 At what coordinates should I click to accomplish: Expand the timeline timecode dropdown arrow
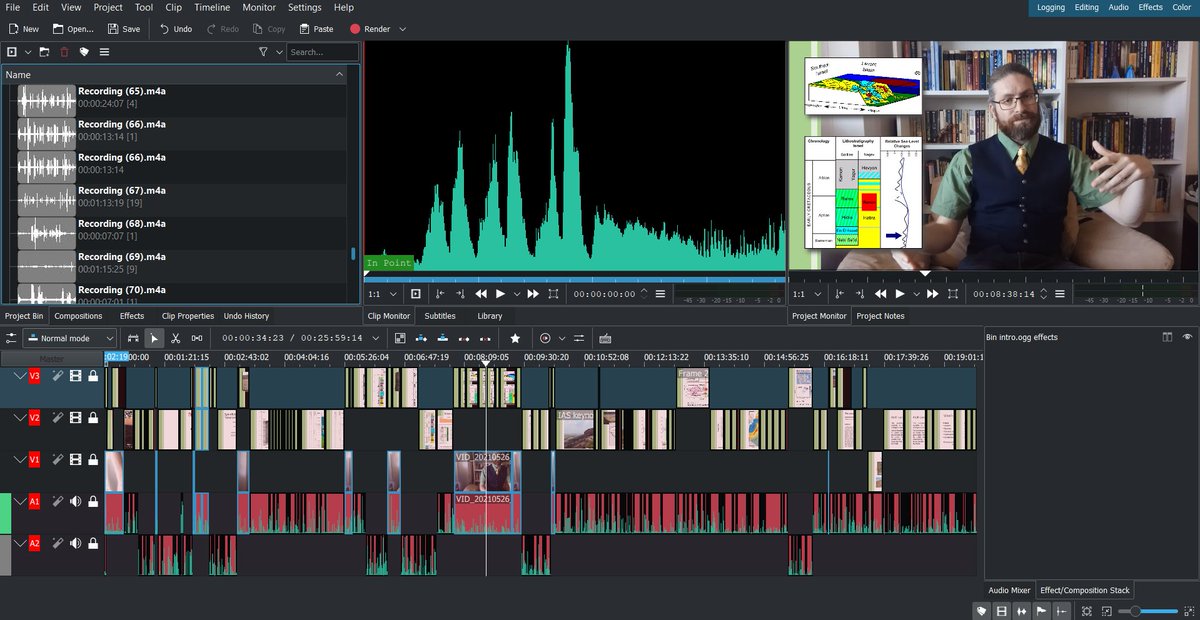click(376, 338)
